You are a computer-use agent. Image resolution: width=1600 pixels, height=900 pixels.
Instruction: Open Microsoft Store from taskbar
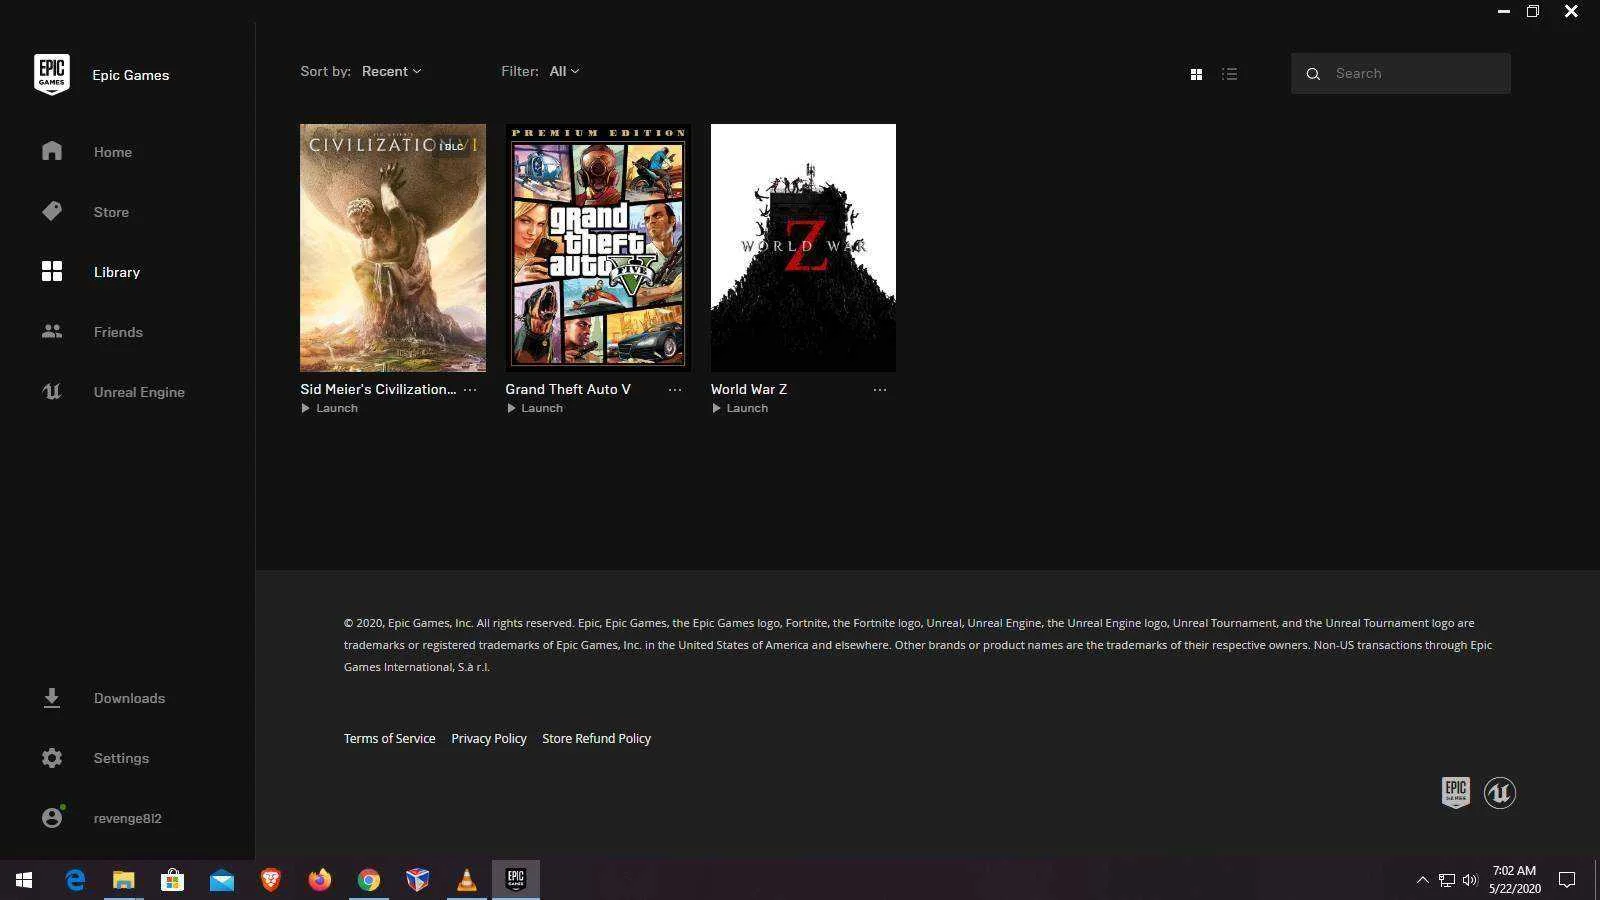pyautogui.click(x=172, y=880)
